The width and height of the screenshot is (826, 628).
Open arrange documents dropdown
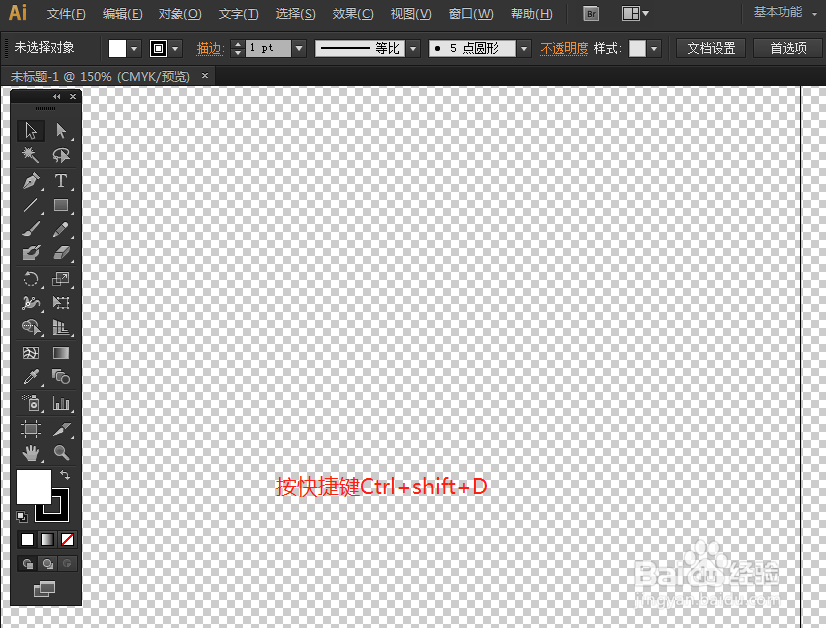pos(635,14)
